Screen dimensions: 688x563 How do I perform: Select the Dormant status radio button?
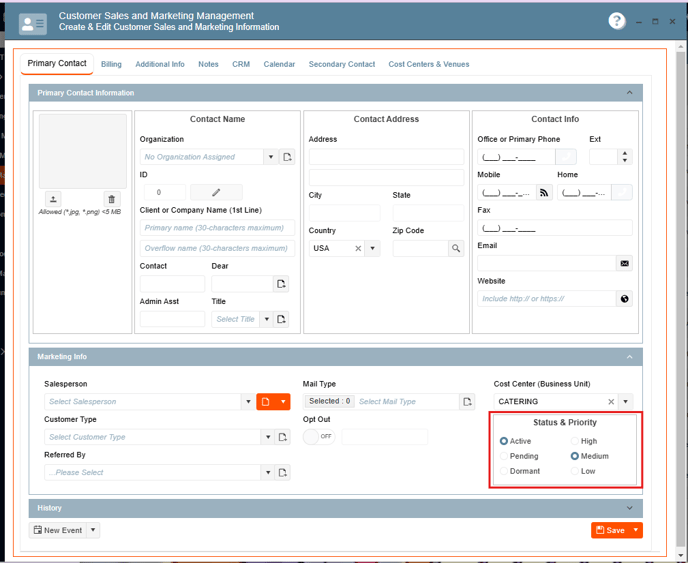(x=504, y=471)
